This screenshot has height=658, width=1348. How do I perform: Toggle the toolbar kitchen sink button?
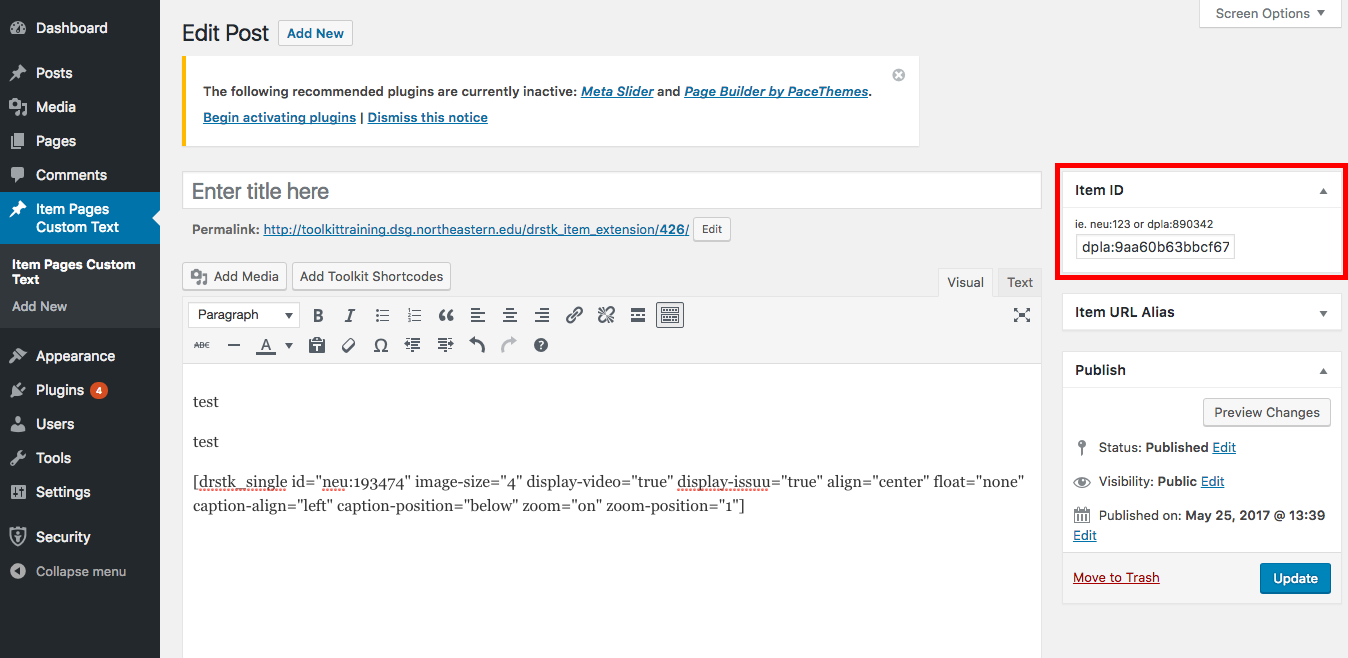(x=670, y=315)
